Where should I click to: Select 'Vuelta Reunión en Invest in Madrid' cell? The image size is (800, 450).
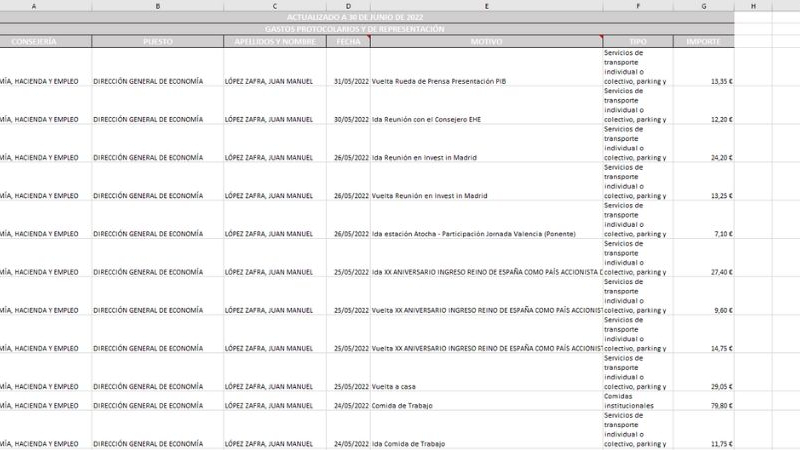click(x=487, y=182)
